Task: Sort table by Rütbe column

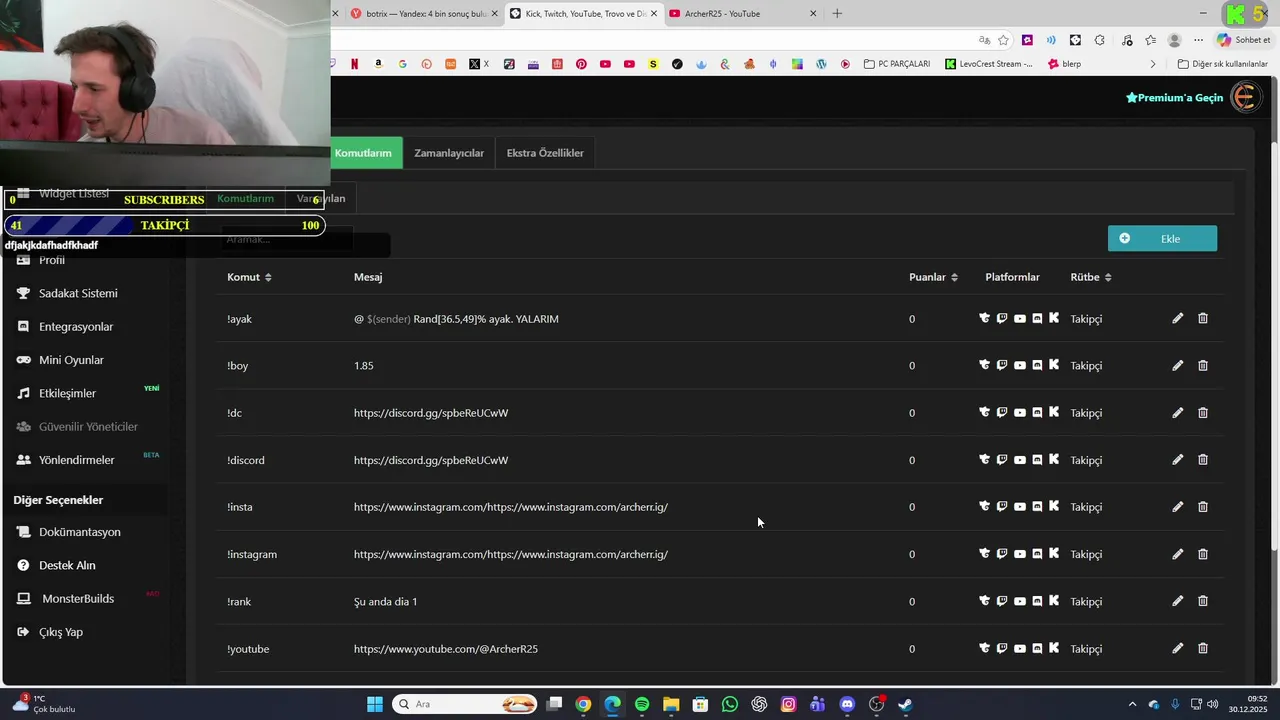Action: (1091, 277)
